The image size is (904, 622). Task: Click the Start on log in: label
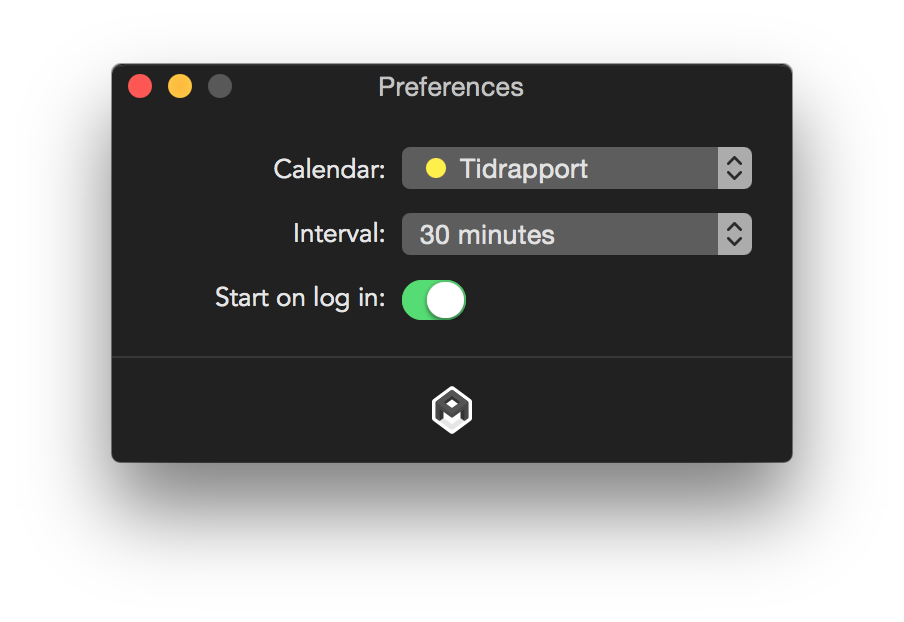click(300, 298)
